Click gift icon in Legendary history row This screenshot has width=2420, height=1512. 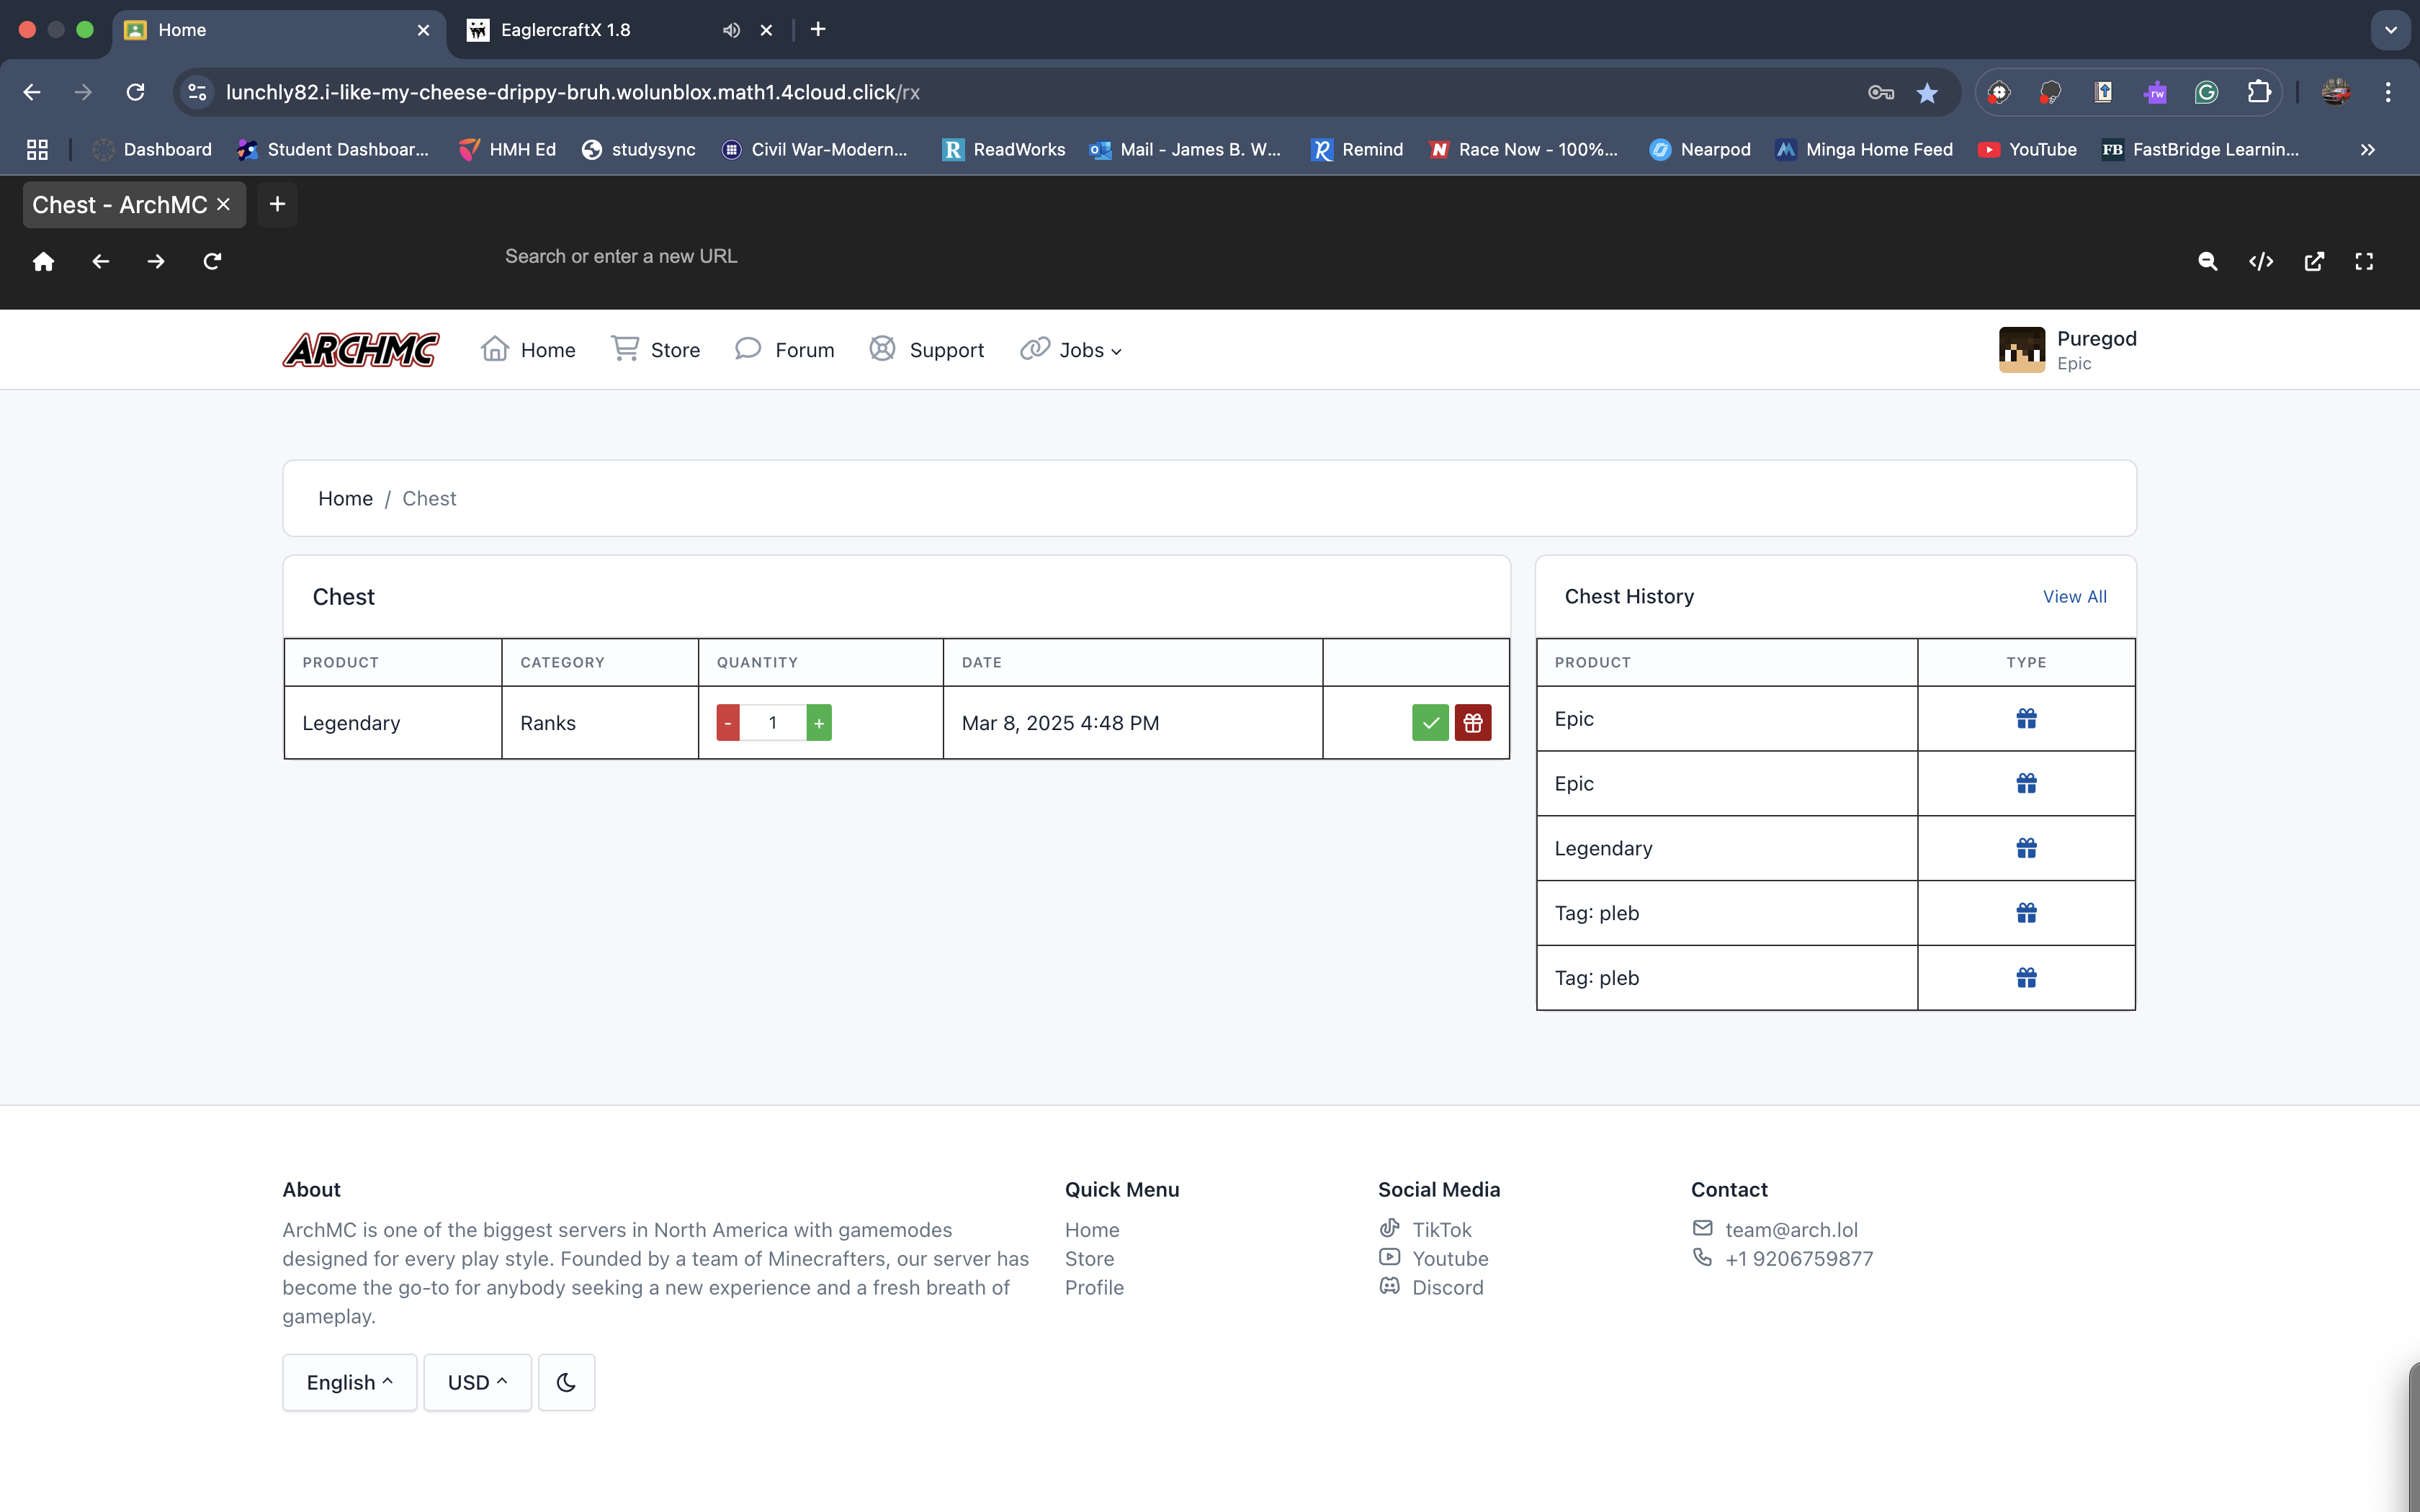[2026, 848]
